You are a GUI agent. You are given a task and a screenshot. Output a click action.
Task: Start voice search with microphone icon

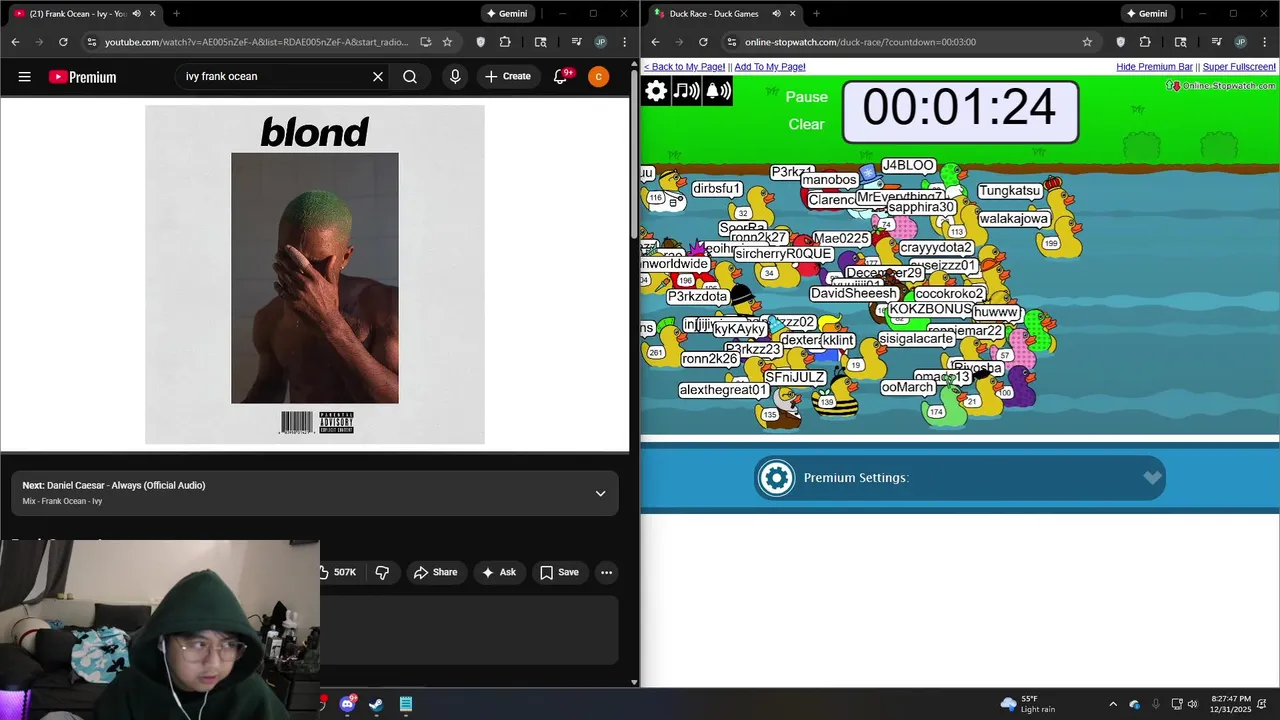(x=455, y=77)
